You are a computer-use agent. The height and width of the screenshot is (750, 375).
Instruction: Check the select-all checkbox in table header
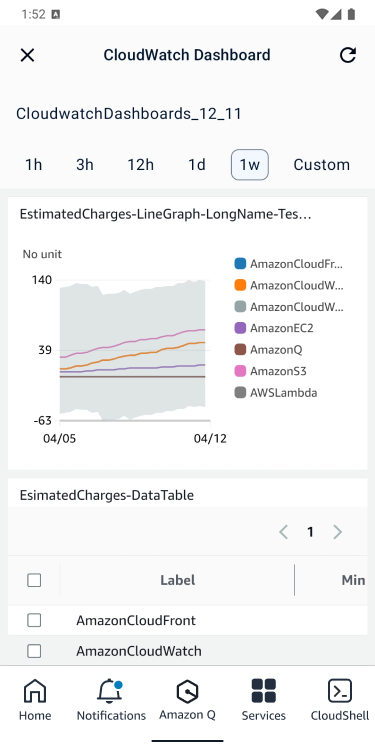(x=34, y=580)
